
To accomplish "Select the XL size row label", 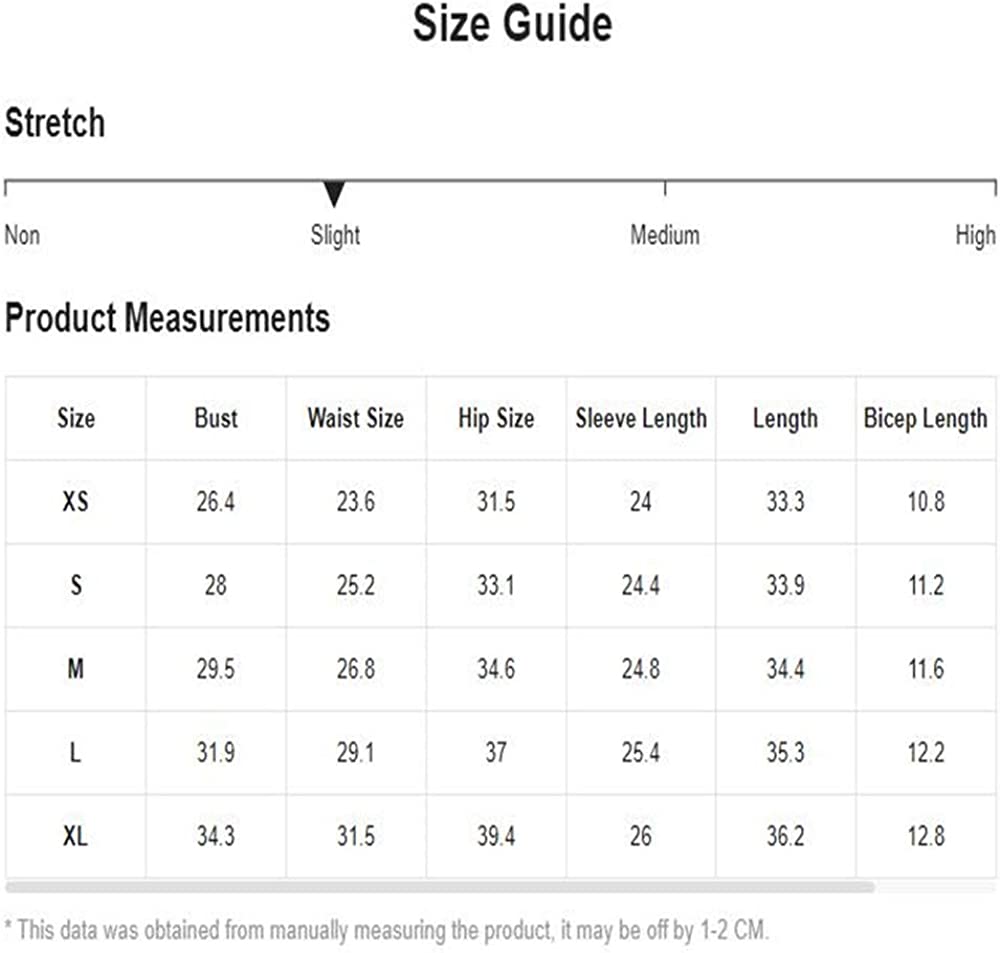I will pyautogui.click(x=75, y=836).
